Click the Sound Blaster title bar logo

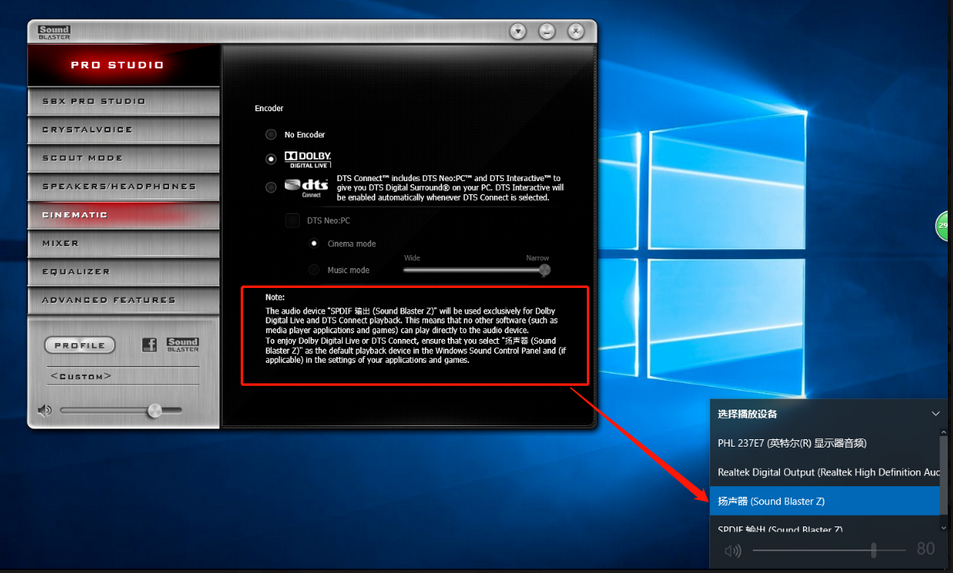[x=54, y=32]
